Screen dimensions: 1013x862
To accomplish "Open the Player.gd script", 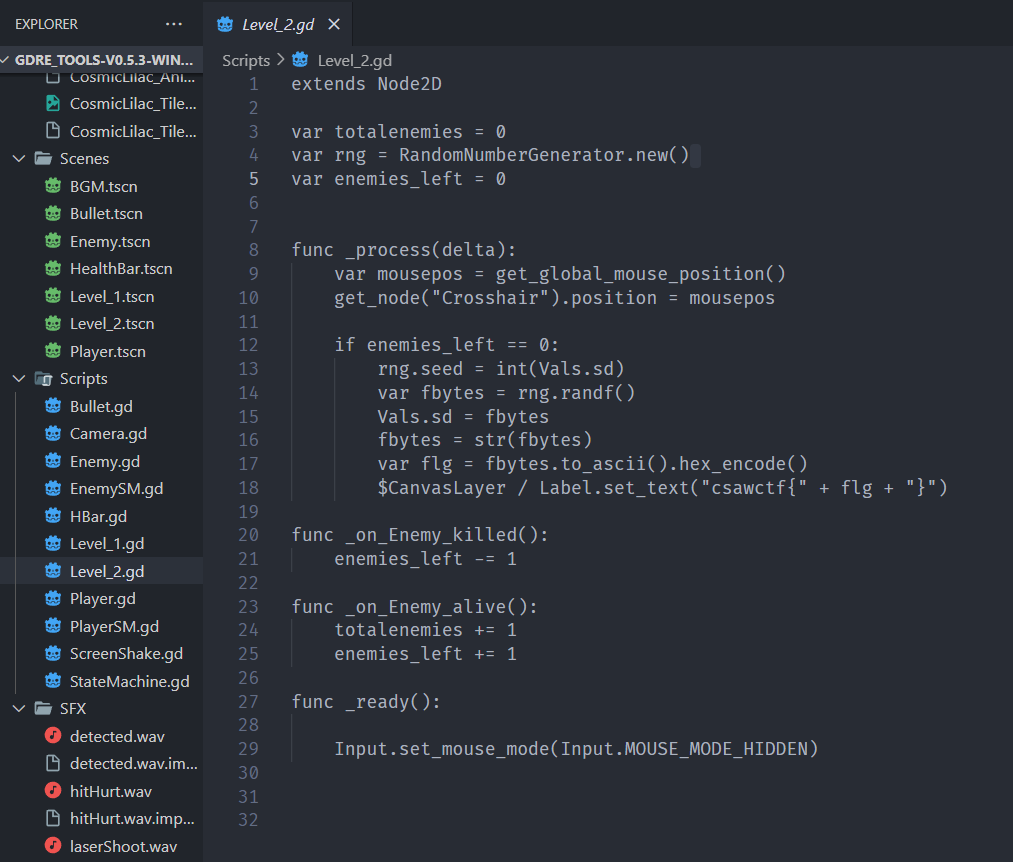I will point(103,598).
